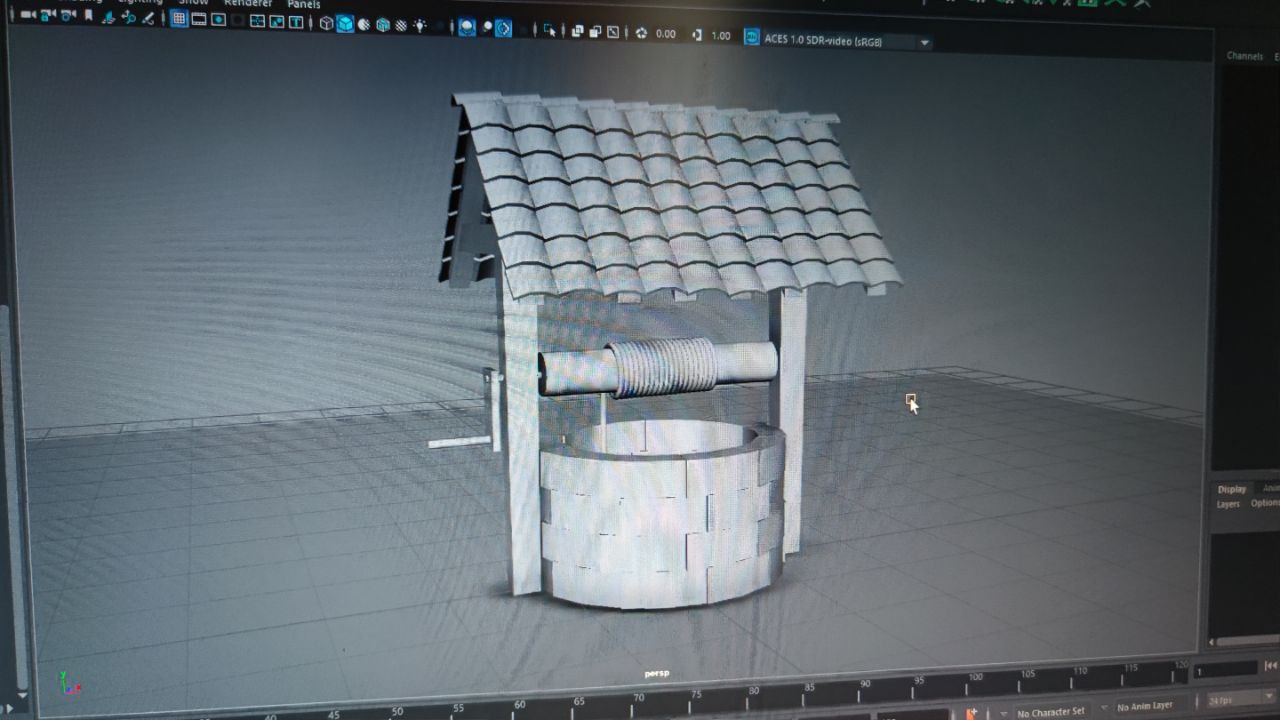
Task: Switch to wireframe display mode
Action: point(326,23)
